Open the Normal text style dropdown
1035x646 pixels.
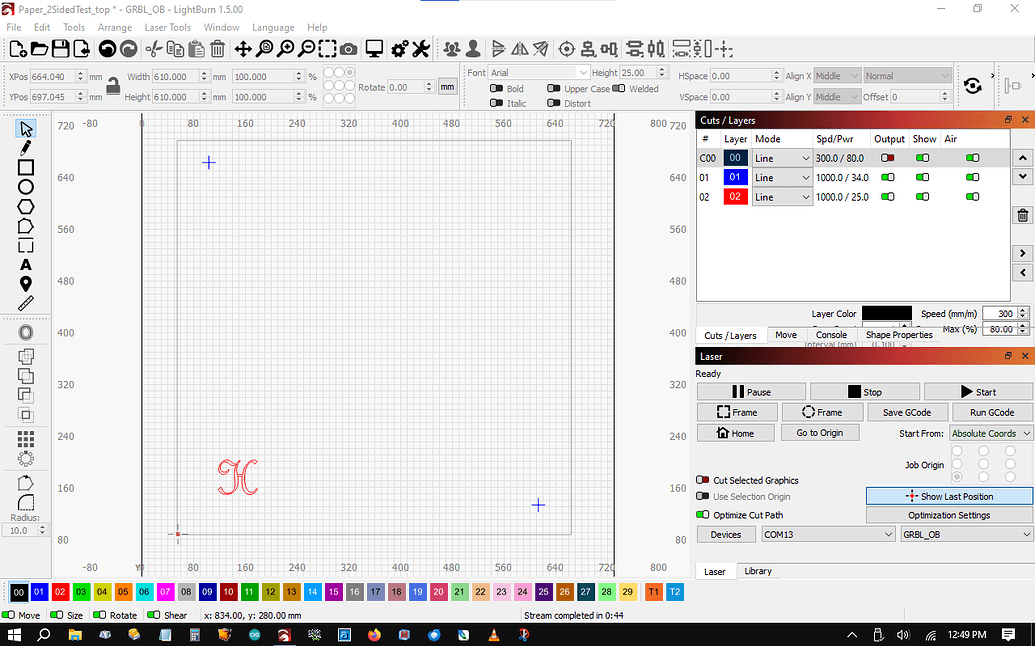(908, 76)
